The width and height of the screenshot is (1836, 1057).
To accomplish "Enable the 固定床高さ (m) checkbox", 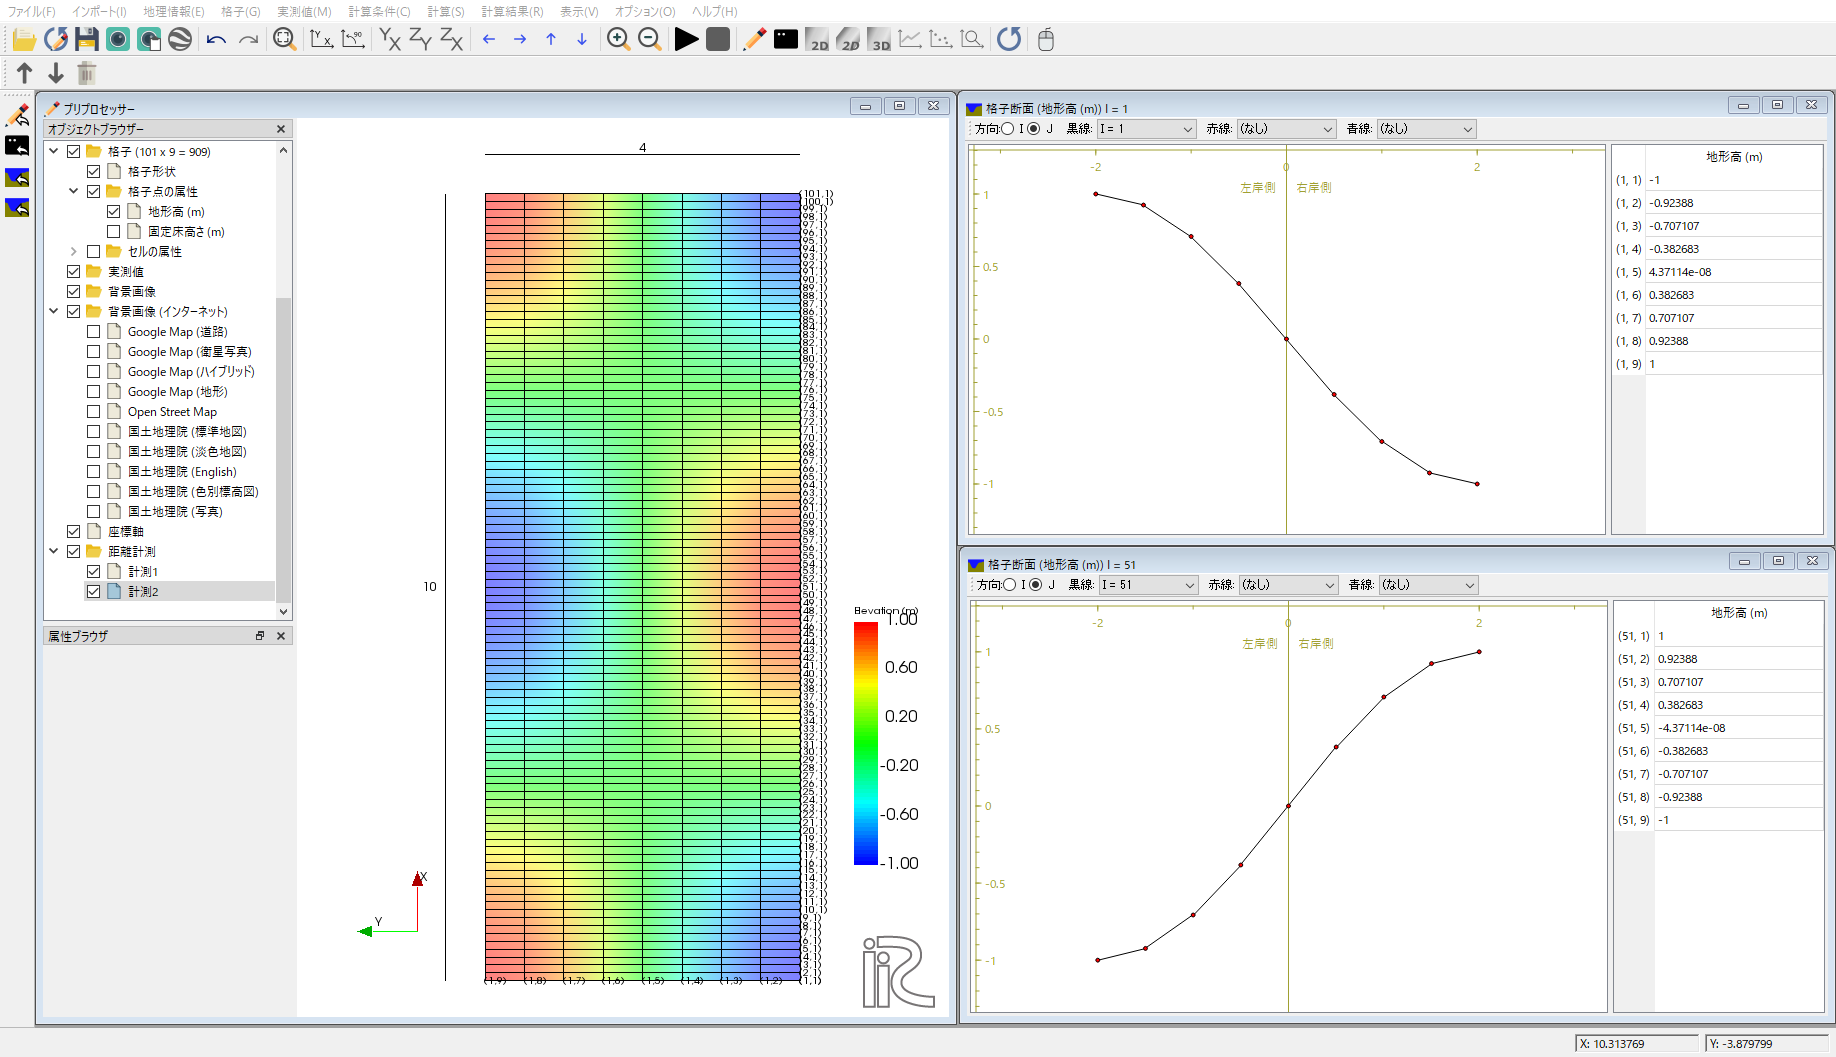I will (114, 232).
